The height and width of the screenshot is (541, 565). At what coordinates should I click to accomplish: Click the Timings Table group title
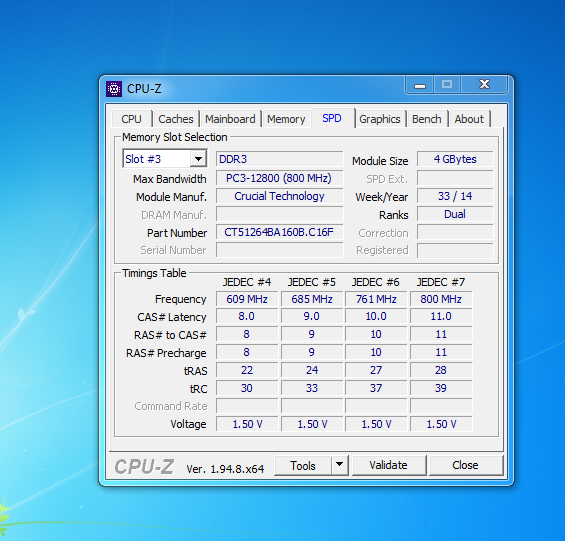[154, 273]
